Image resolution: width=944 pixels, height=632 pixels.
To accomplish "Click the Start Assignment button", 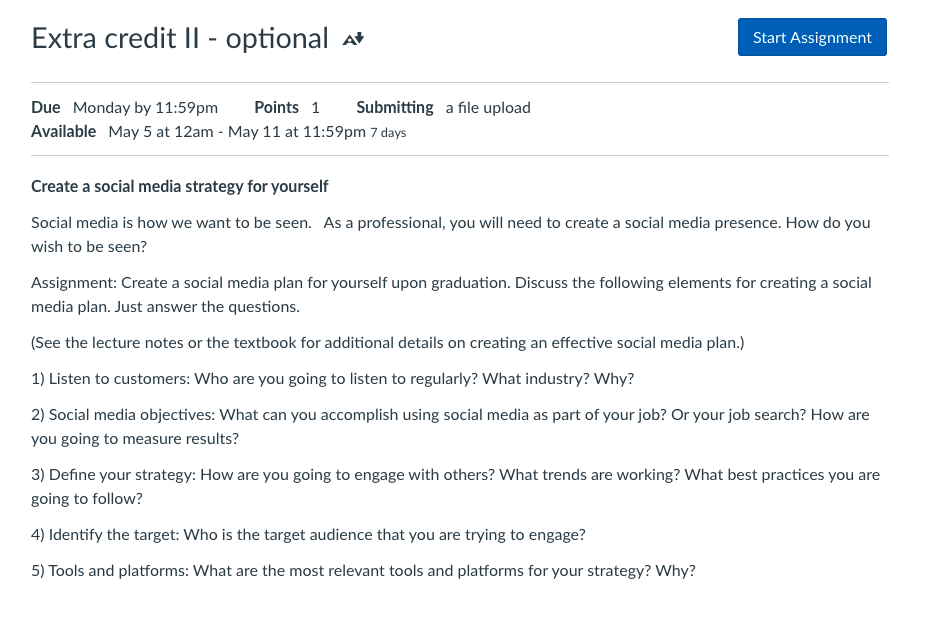I will click(x=811, y=36).
